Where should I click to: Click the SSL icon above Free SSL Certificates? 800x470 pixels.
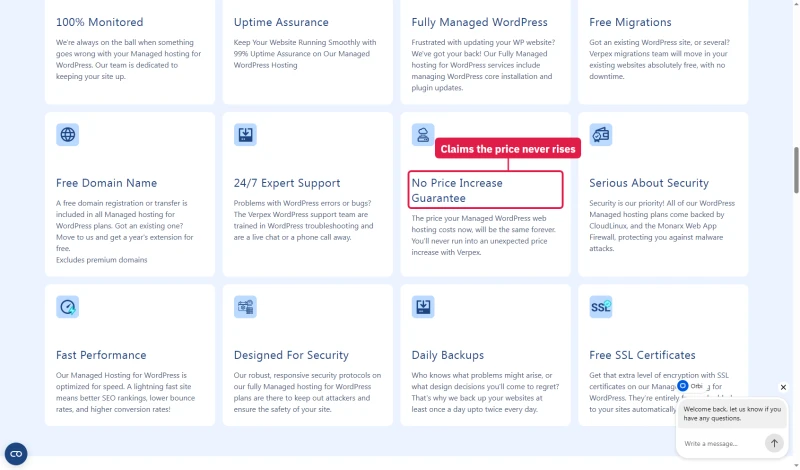(x=601, y=307)
